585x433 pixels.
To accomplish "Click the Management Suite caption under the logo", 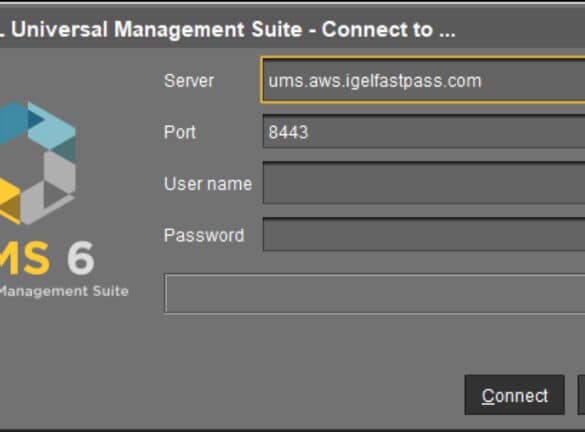I will (x=64, y=291).
